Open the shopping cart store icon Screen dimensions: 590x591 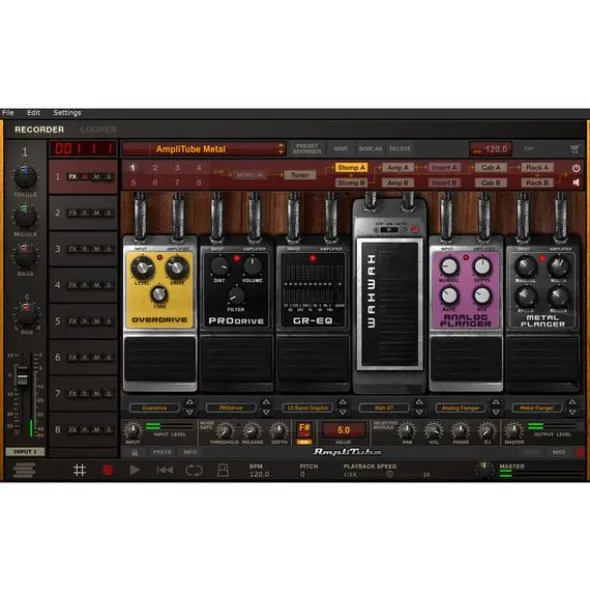[575, 149]
